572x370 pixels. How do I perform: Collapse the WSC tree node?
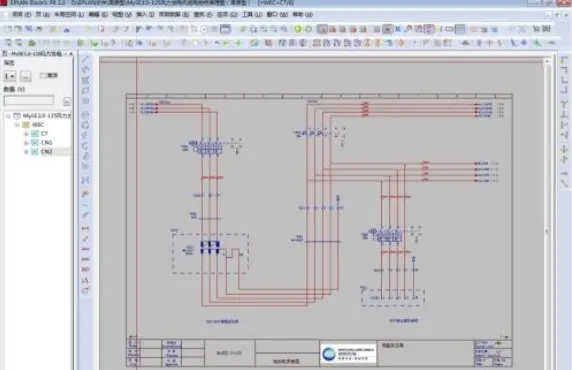pos(17,125)
